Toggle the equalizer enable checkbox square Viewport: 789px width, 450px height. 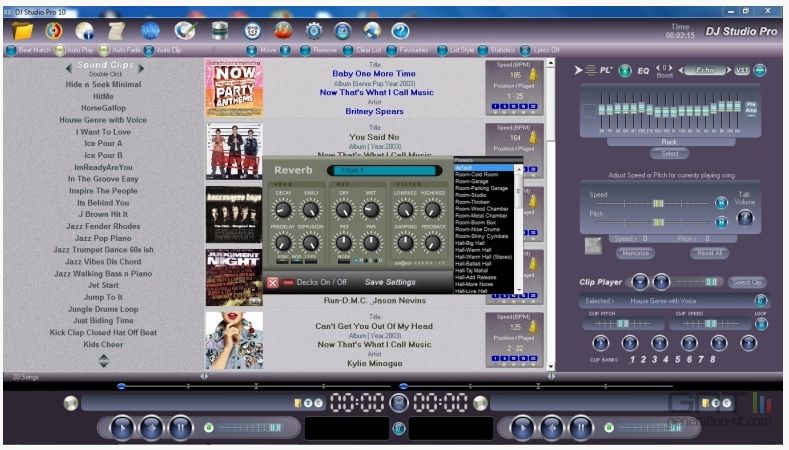[x=589, y=111]
